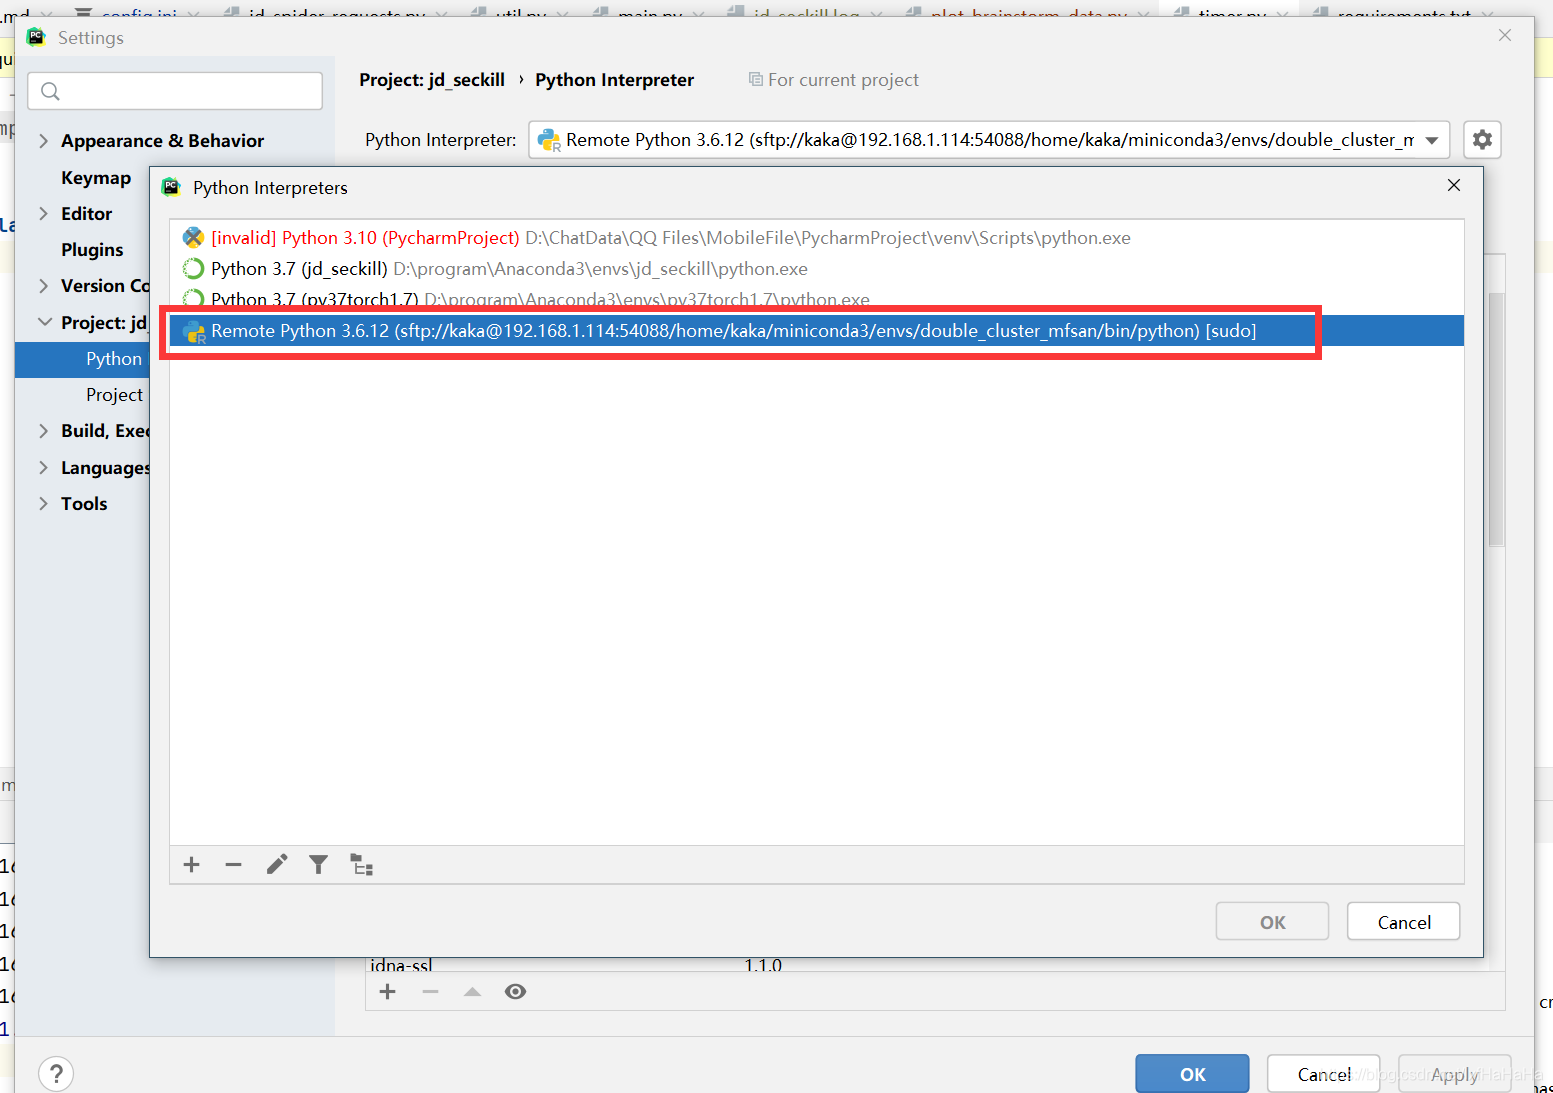The image size is (1553, 1093).
Task: Close the Settings window
Action: (x=1505, y=36)
